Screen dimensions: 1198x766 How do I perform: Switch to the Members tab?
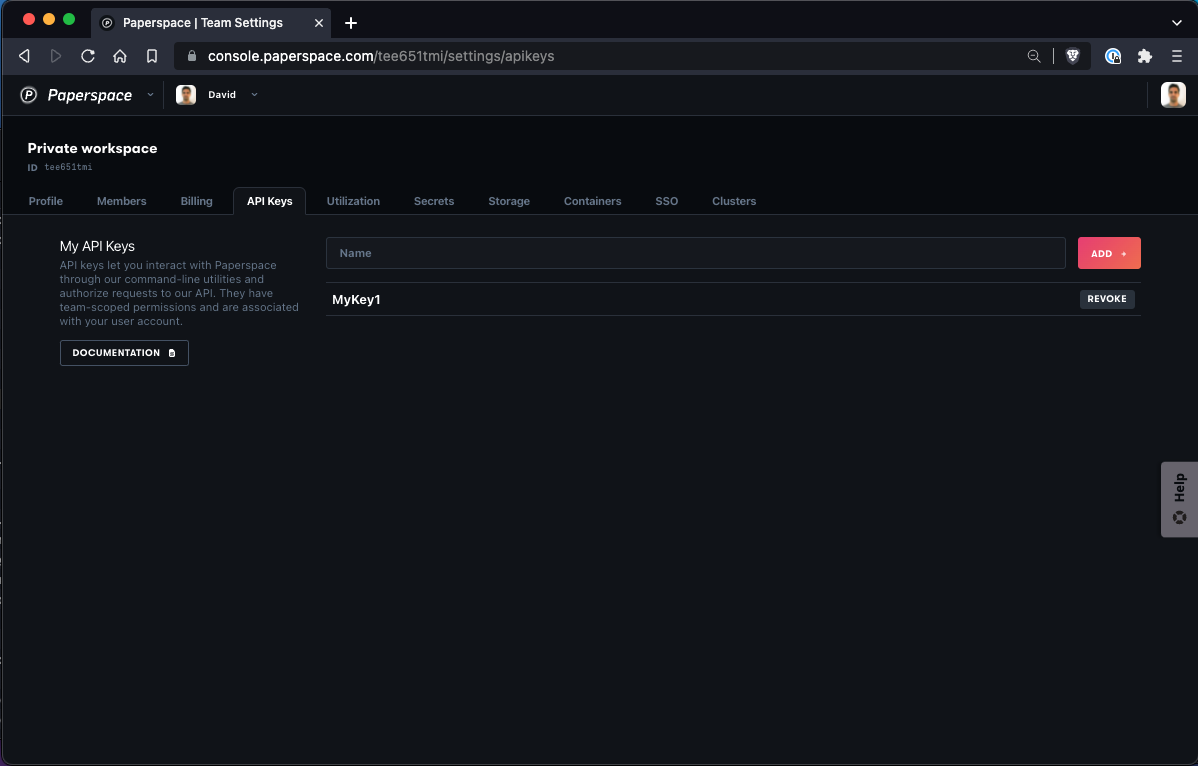click(121, 201)
